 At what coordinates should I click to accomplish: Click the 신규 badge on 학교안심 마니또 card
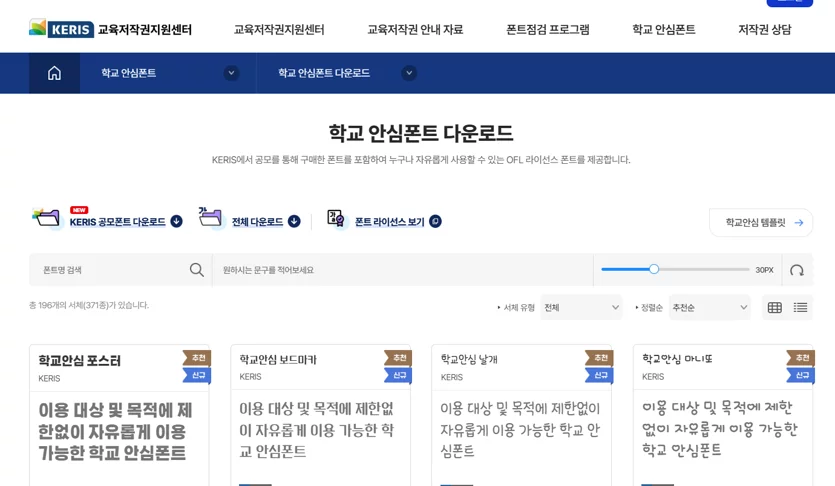pos(801,375)
